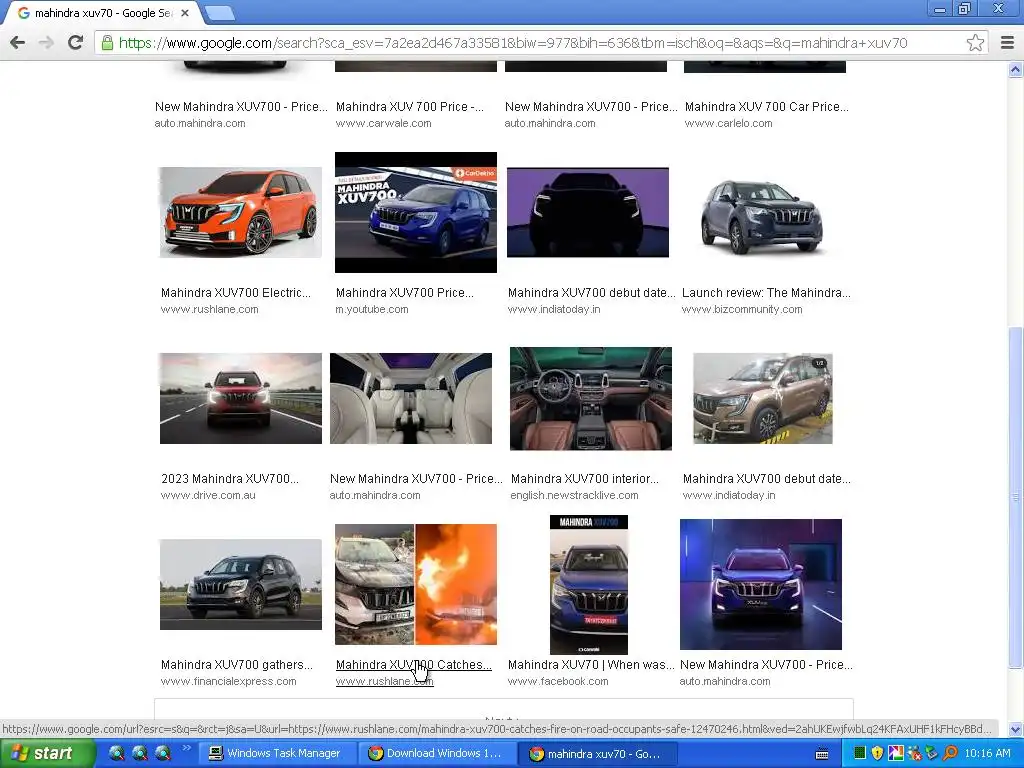Click the vertical scrollbar thumb
1024x768 pixels.
click(x=1015, y=496)
